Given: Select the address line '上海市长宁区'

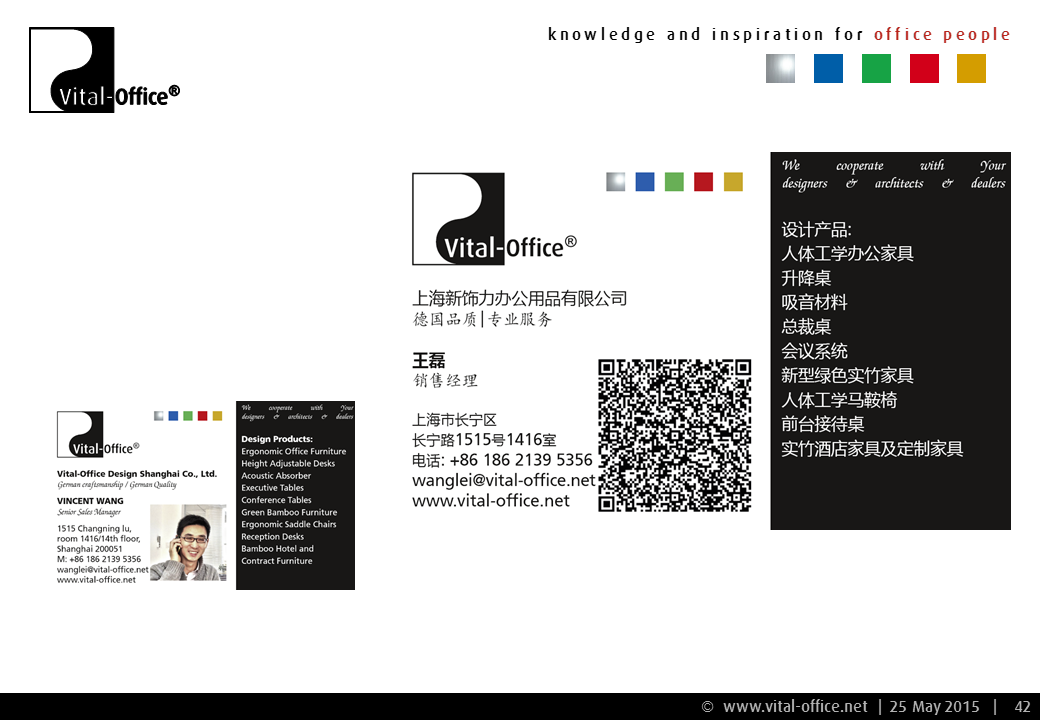Looking at the screenshot, I should tap(454, 420).
